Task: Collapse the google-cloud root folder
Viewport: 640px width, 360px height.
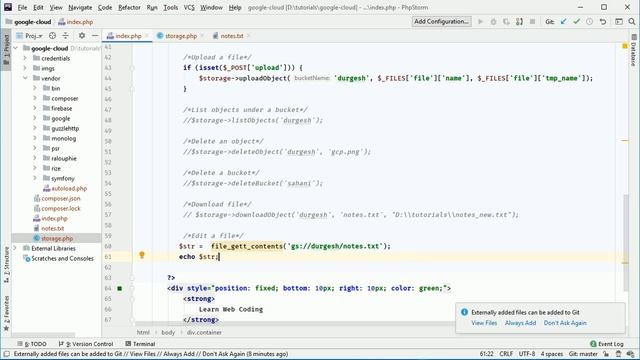Action: pos(16,48)
